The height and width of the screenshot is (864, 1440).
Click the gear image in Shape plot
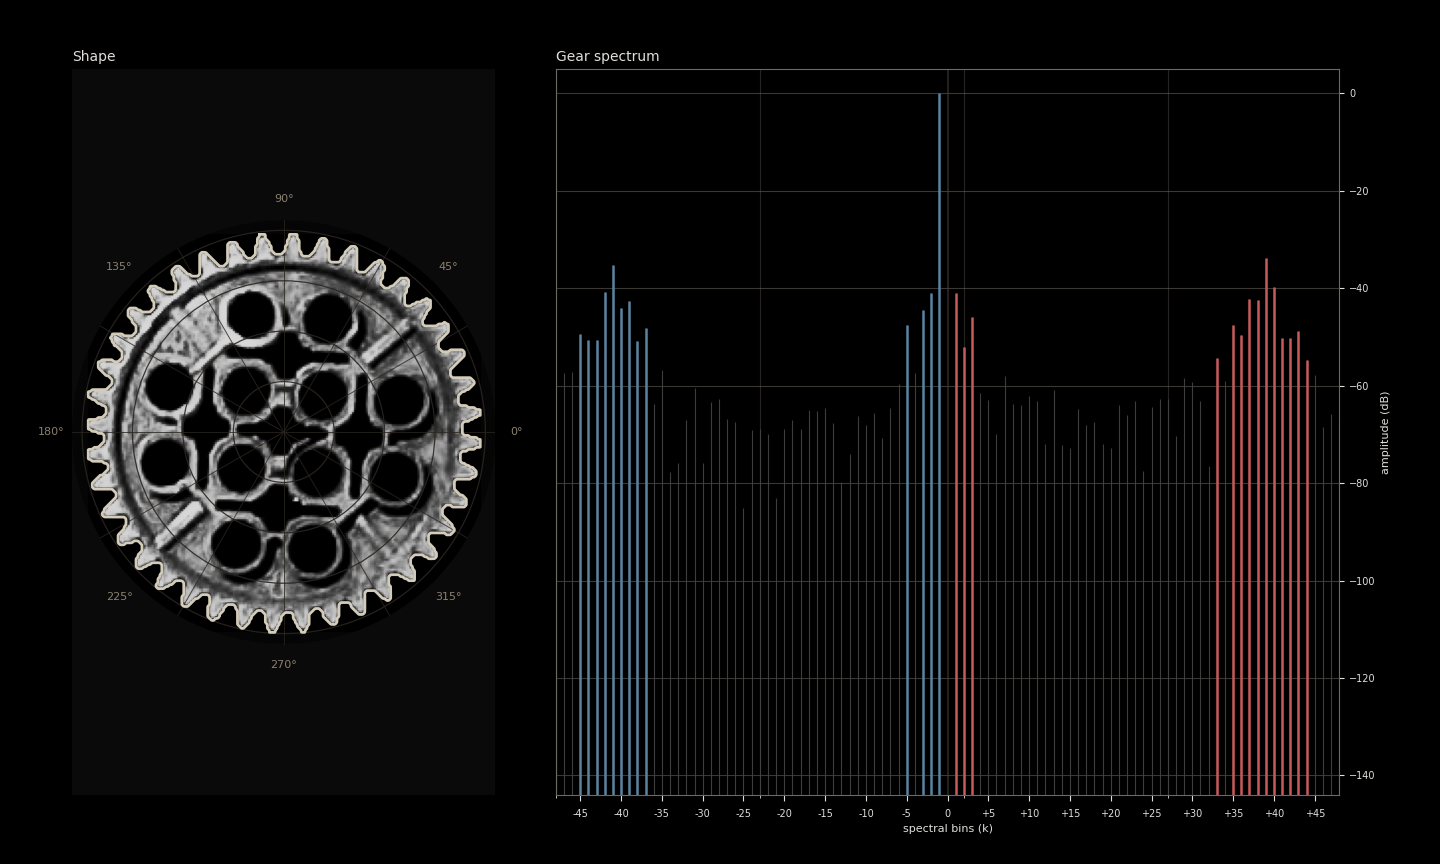pyautogui.click(x=284, y=432)
